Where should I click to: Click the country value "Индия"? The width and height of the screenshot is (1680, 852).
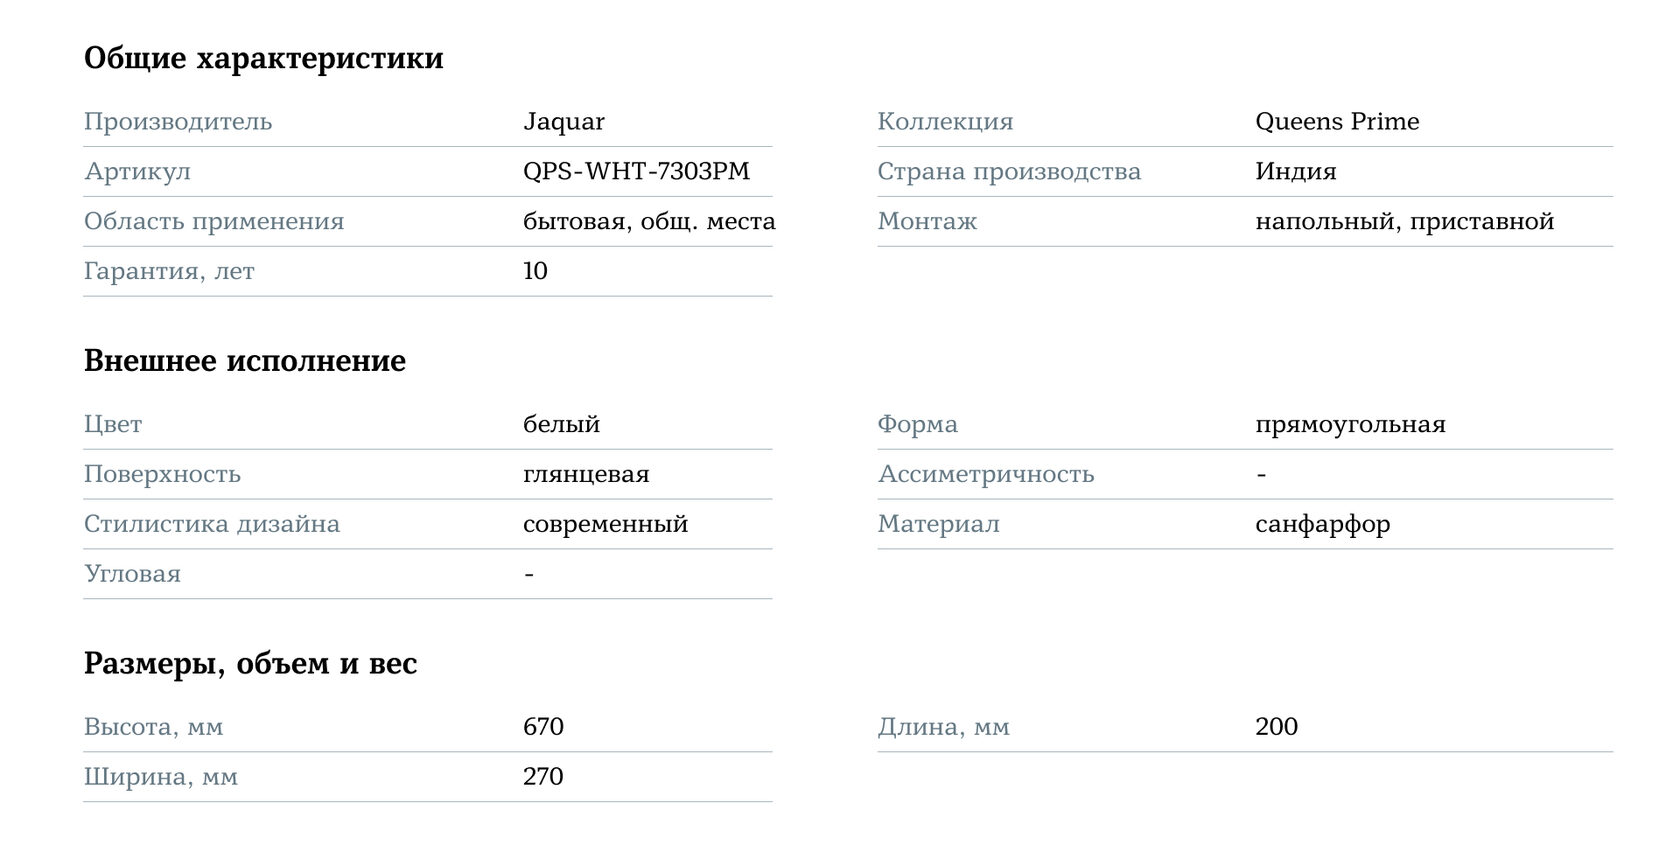[x=1295, y=172]
